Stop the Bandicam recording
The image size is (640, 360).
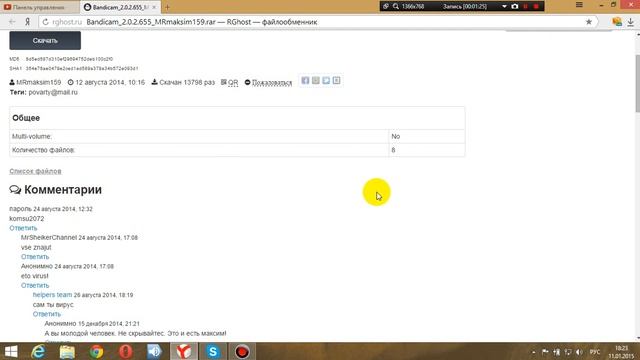(536, 6)
